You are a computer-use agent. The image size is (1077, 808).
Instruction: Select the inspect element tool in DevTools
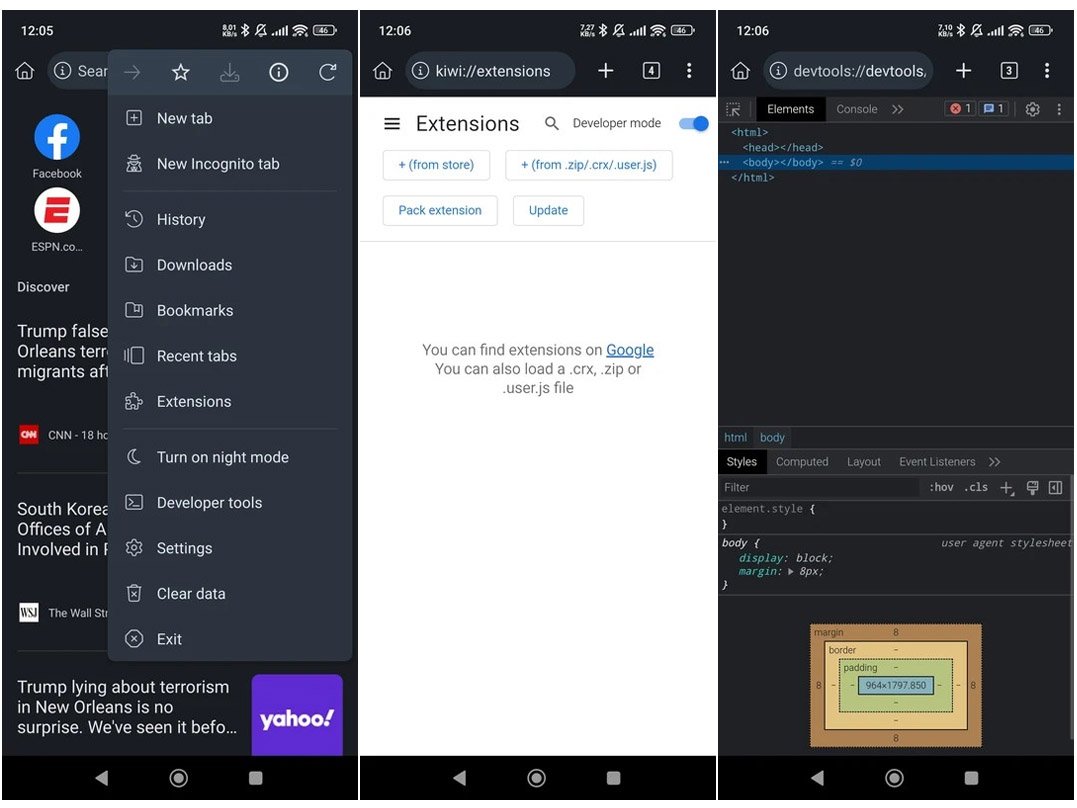(733, 108)
